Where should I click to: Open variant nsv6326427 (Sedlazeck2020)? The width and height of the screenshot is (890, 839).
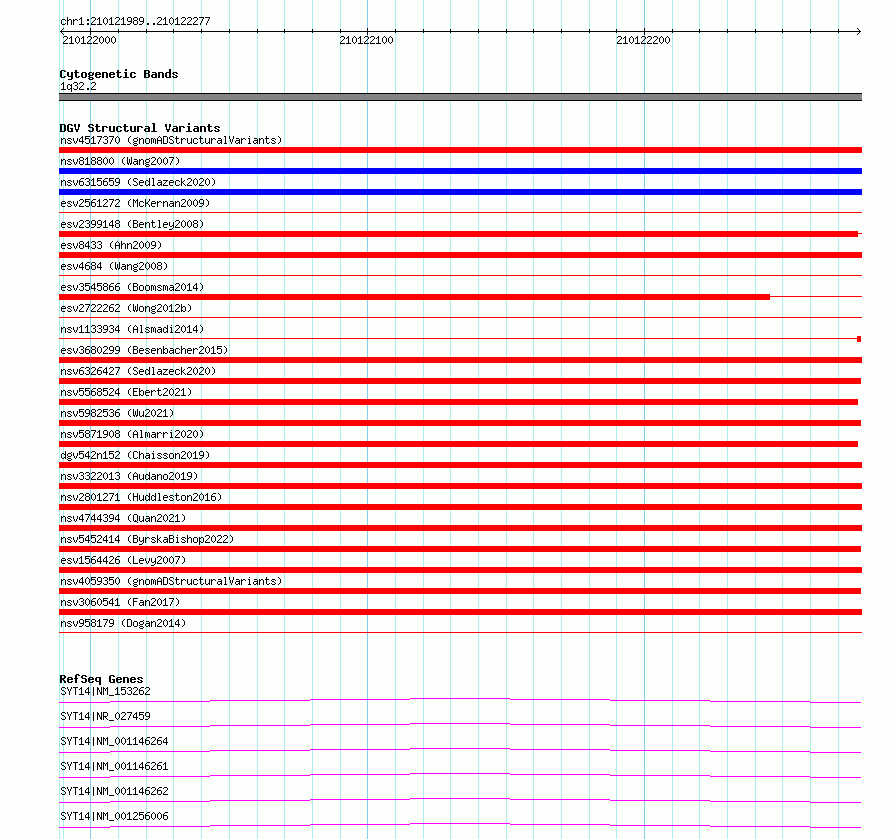[x=138, y=371]
